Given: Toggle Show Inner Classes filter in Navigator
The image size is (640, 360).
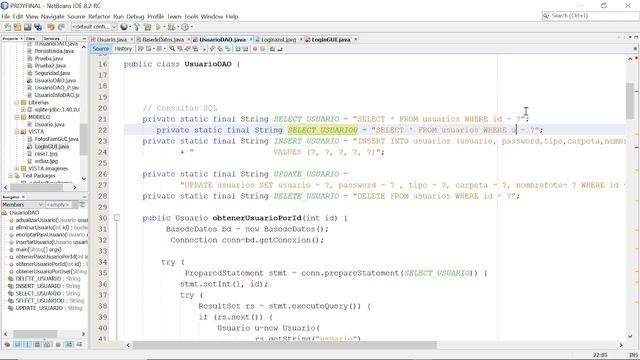Looking at the screenshot, I should [x=48, y=345].
